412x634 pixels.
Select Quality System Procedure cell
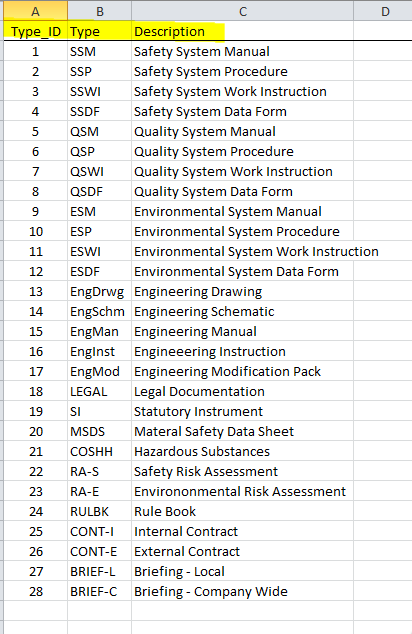243,151
